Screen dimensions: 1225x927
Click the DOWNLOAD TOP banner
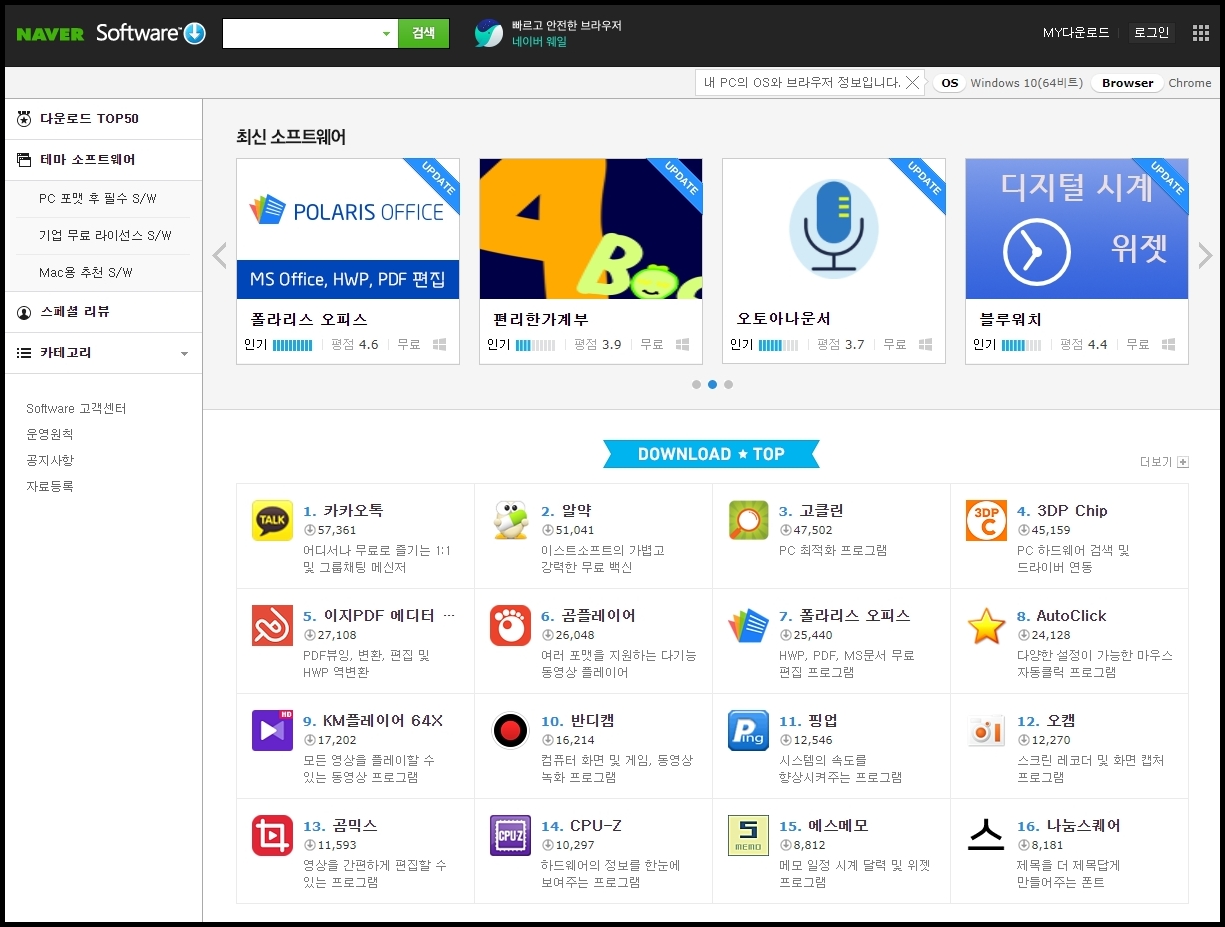[711, 454]
